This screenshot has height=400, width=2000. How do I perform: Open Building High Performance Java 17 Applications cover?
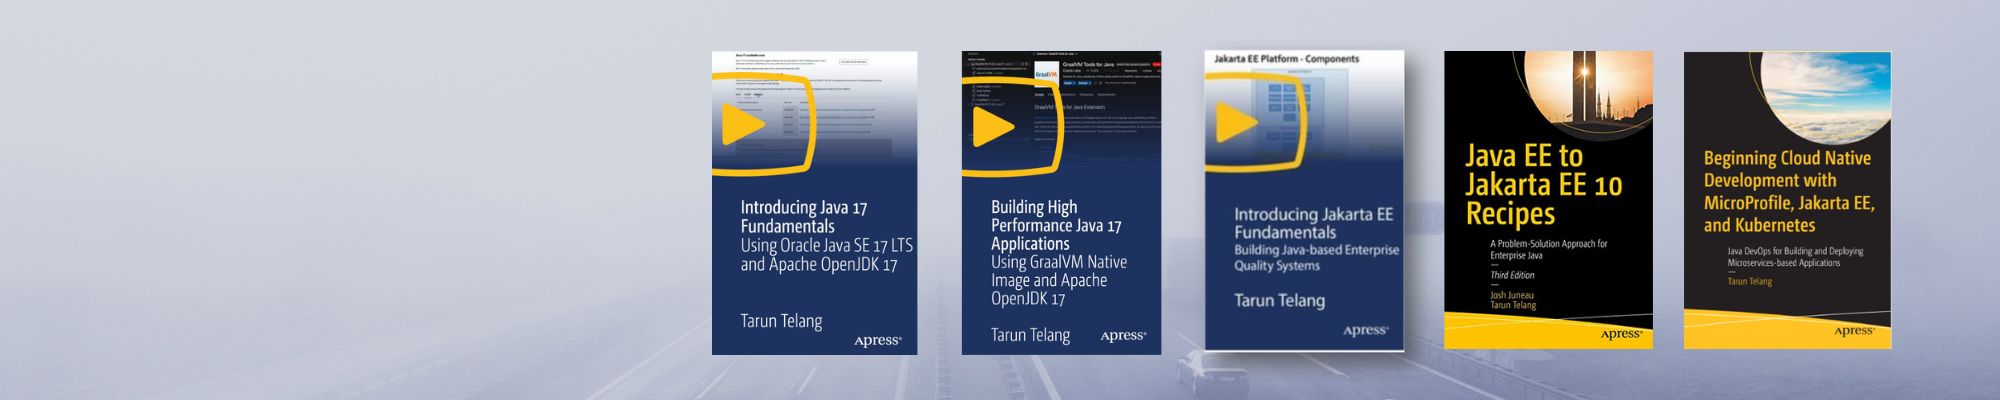[1061, 203]
